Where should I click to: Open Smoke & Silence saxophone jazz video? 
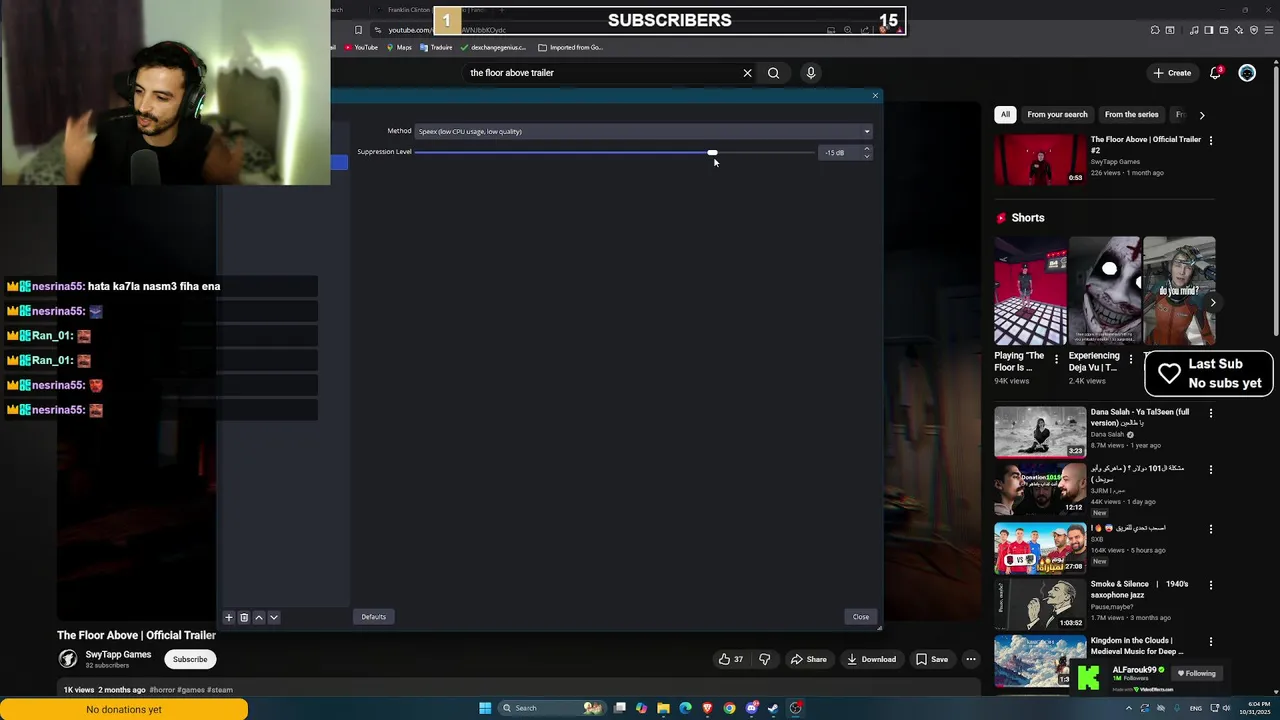tap(1040, 603)
